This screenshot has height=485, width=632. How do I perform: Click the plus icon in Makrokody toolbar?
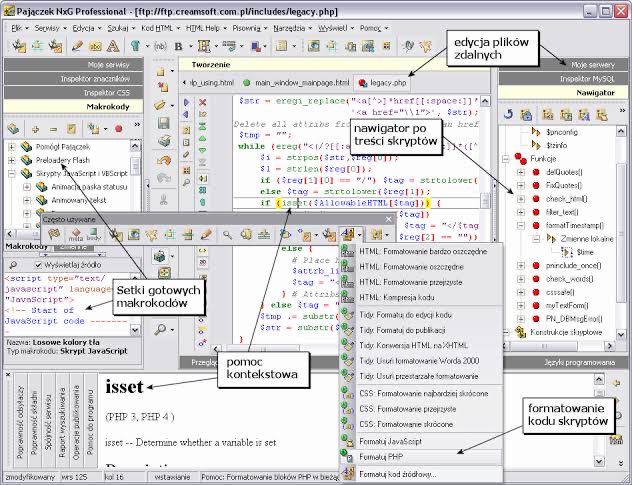35,129
